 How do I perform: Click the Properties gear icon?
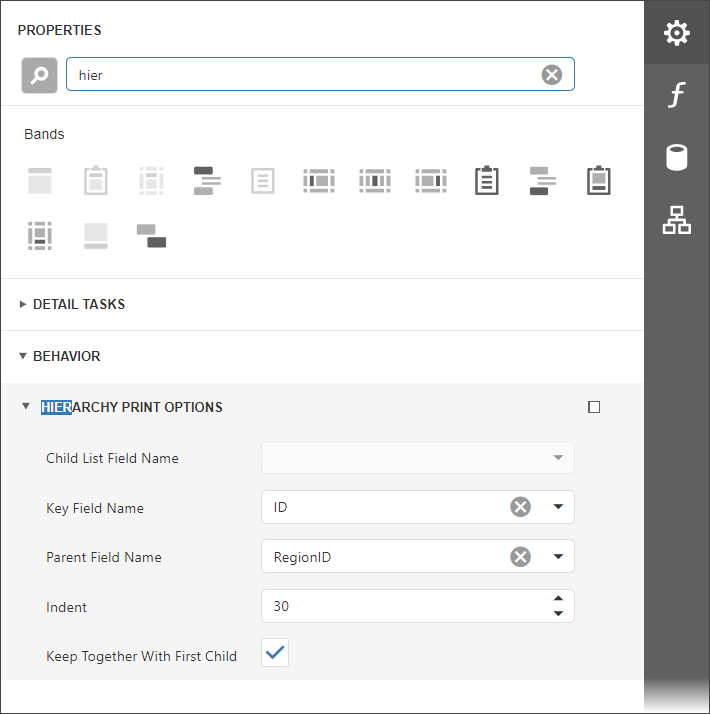click(677, 33)
